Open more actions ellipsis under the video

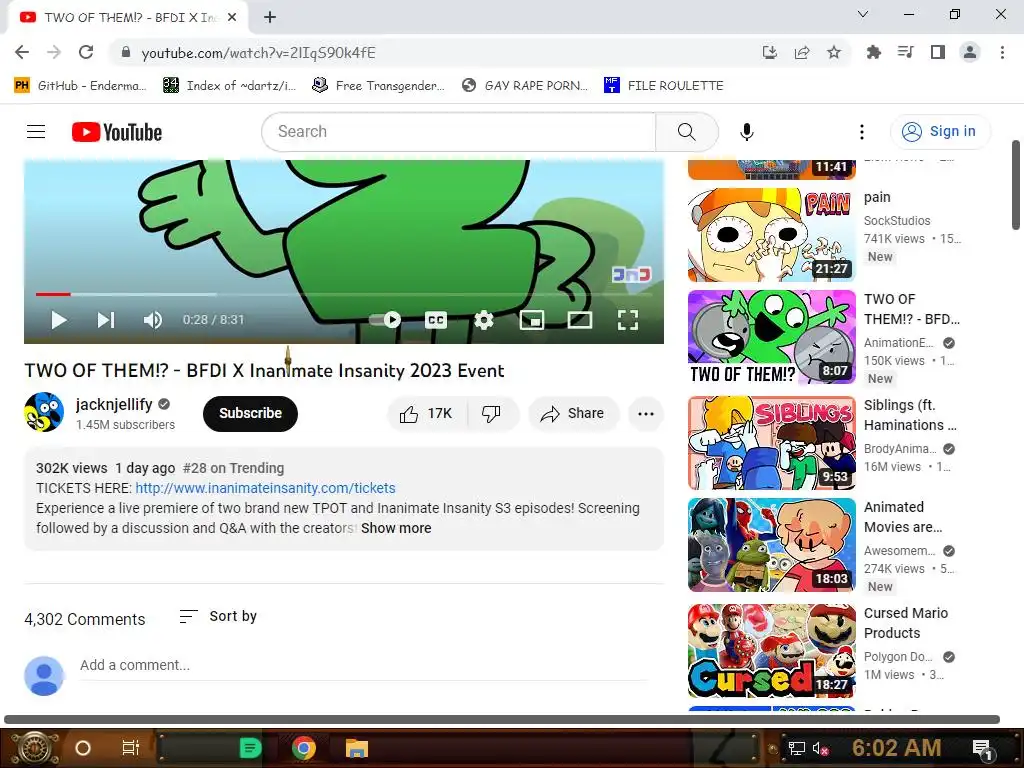(646, 413)
